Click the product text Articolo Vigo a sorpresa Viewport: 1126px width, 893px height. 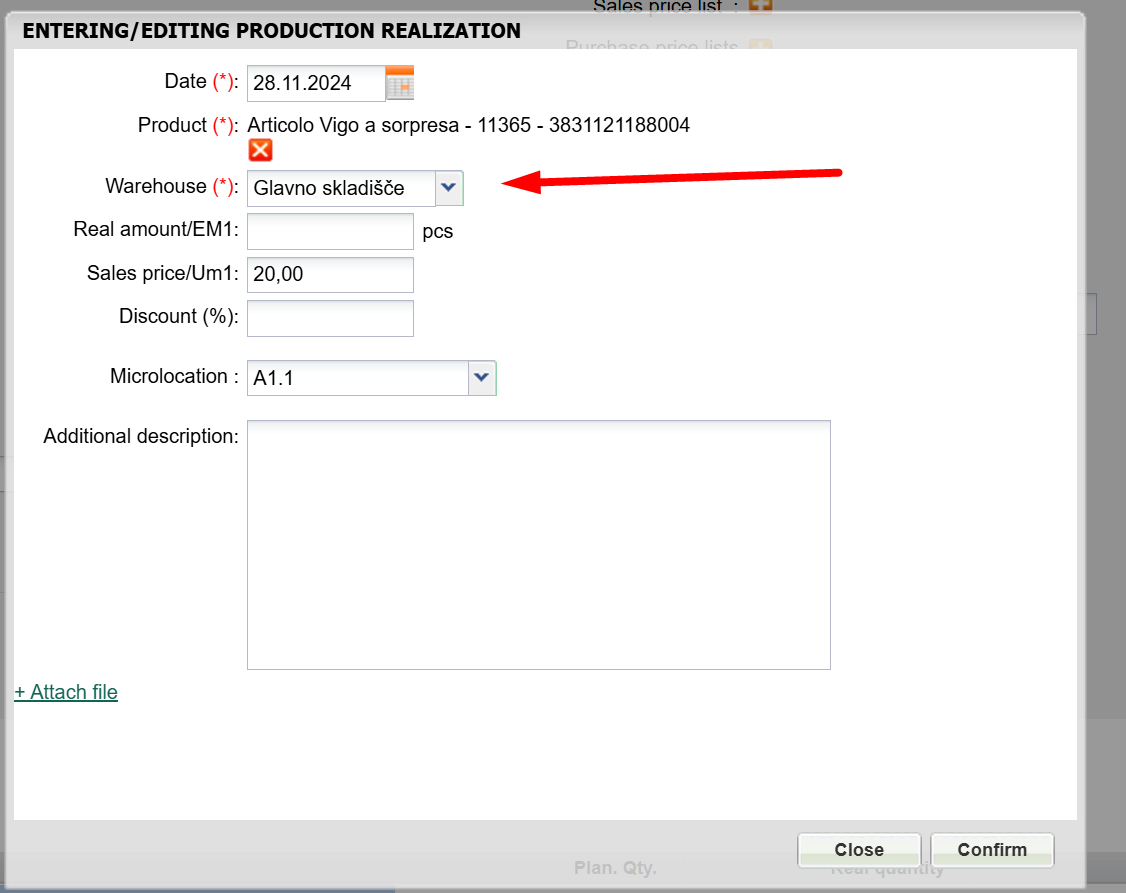coord(353,125)
